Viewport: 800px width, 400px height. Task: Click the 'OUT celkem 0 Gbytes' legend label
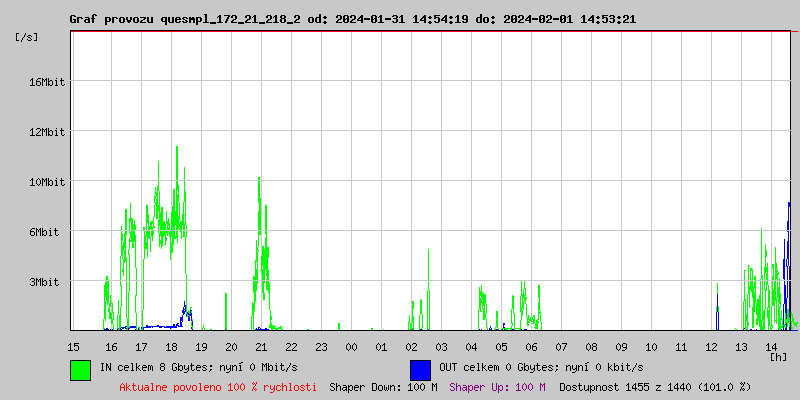click(541, 368)
